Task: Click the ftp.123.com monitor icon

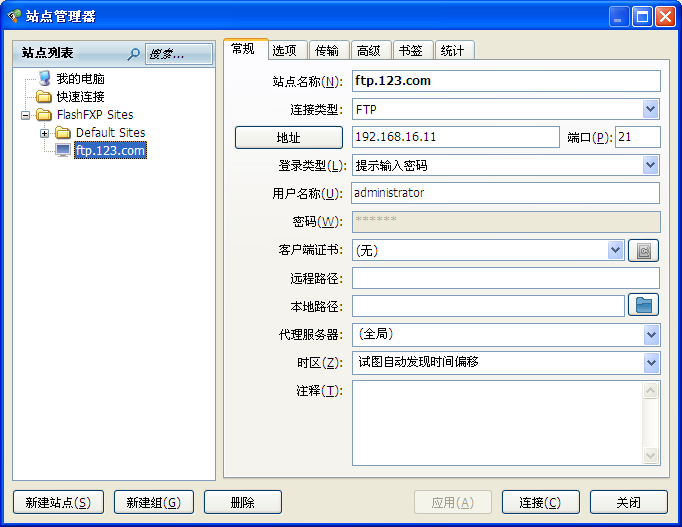Action: pyautogui.click(x=63, y=150)
